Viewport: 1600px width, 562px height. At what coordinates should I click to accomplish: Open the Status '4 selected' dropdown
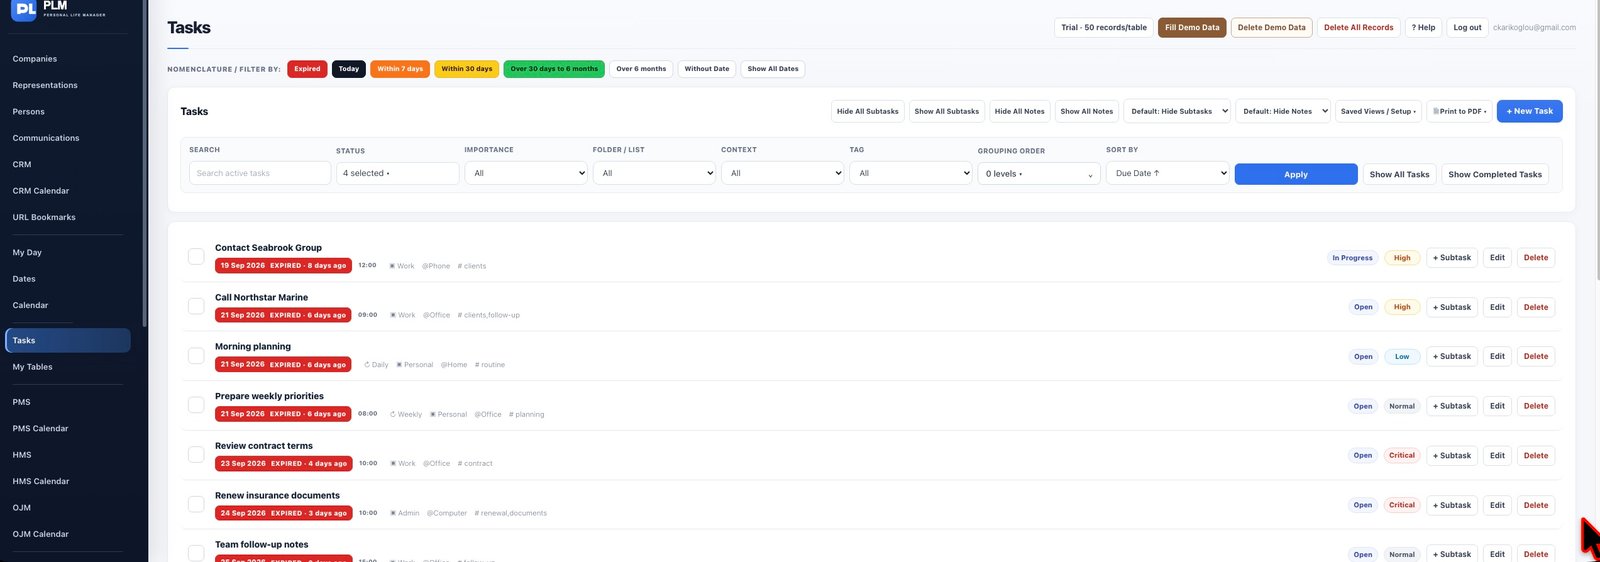tap(397, 173)
